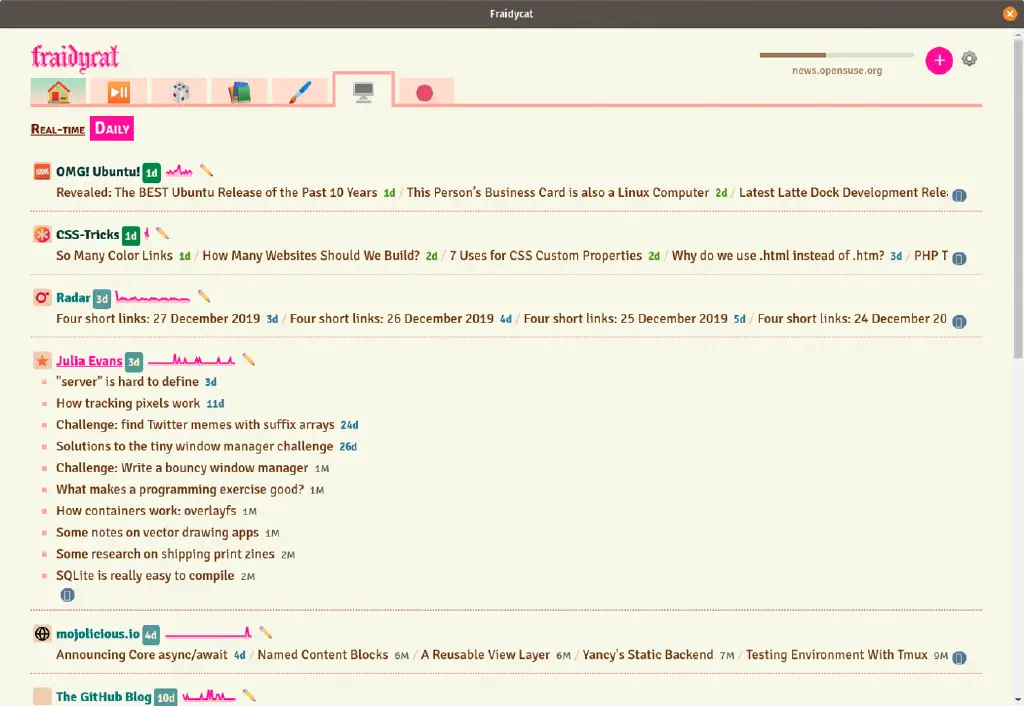Click the fraidycat logo

tap(74, 57)
